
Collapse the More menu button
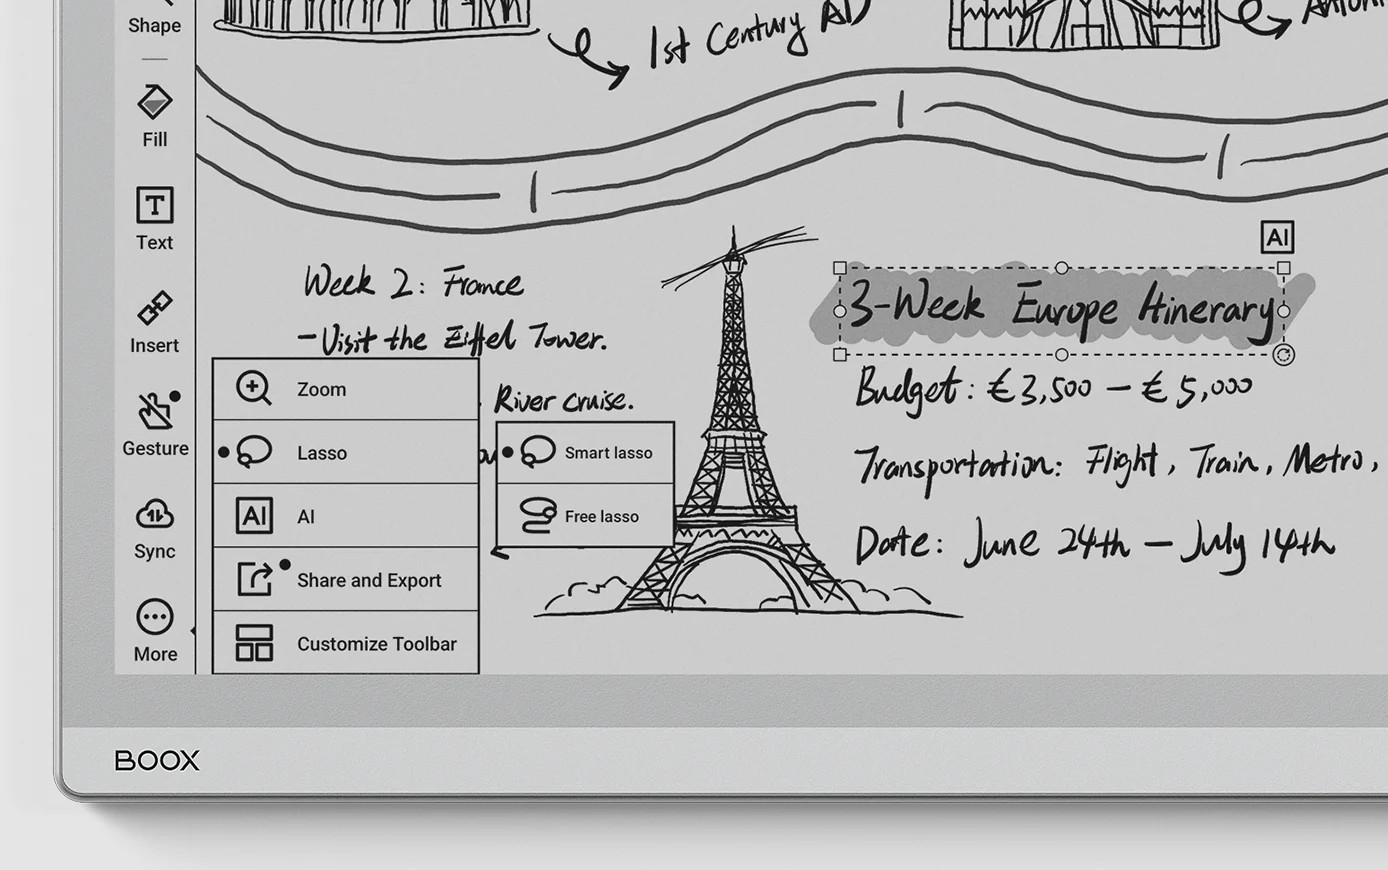154,630
